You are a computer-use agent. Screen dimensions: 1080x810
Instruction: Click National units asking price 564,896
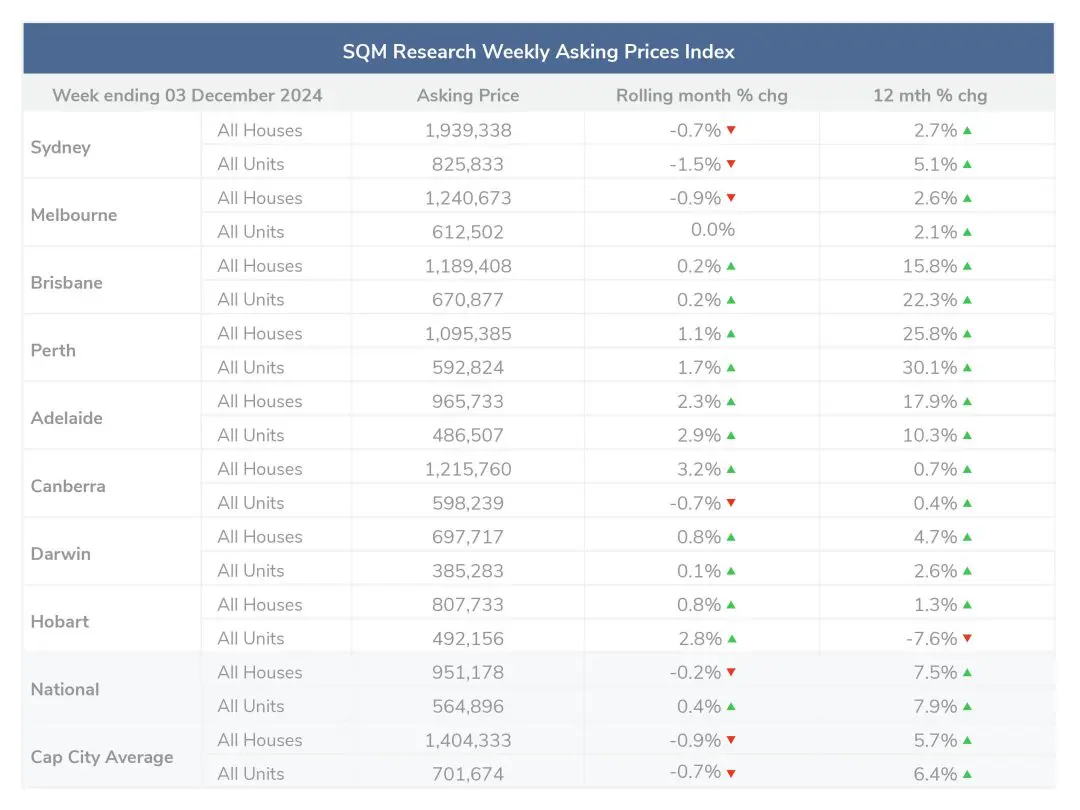point(468,706)
